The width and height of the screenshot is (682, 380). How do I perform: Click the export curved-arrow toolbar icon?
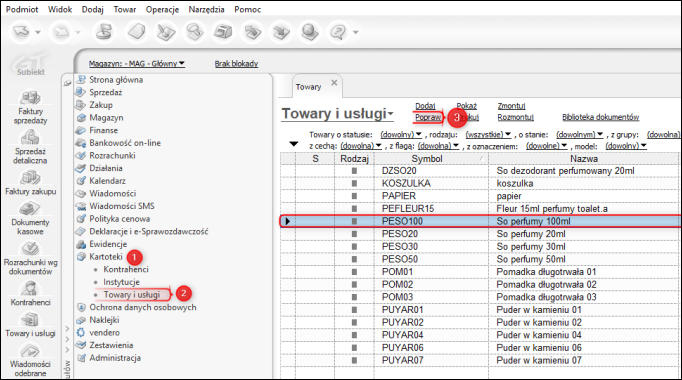coord(252,32)
